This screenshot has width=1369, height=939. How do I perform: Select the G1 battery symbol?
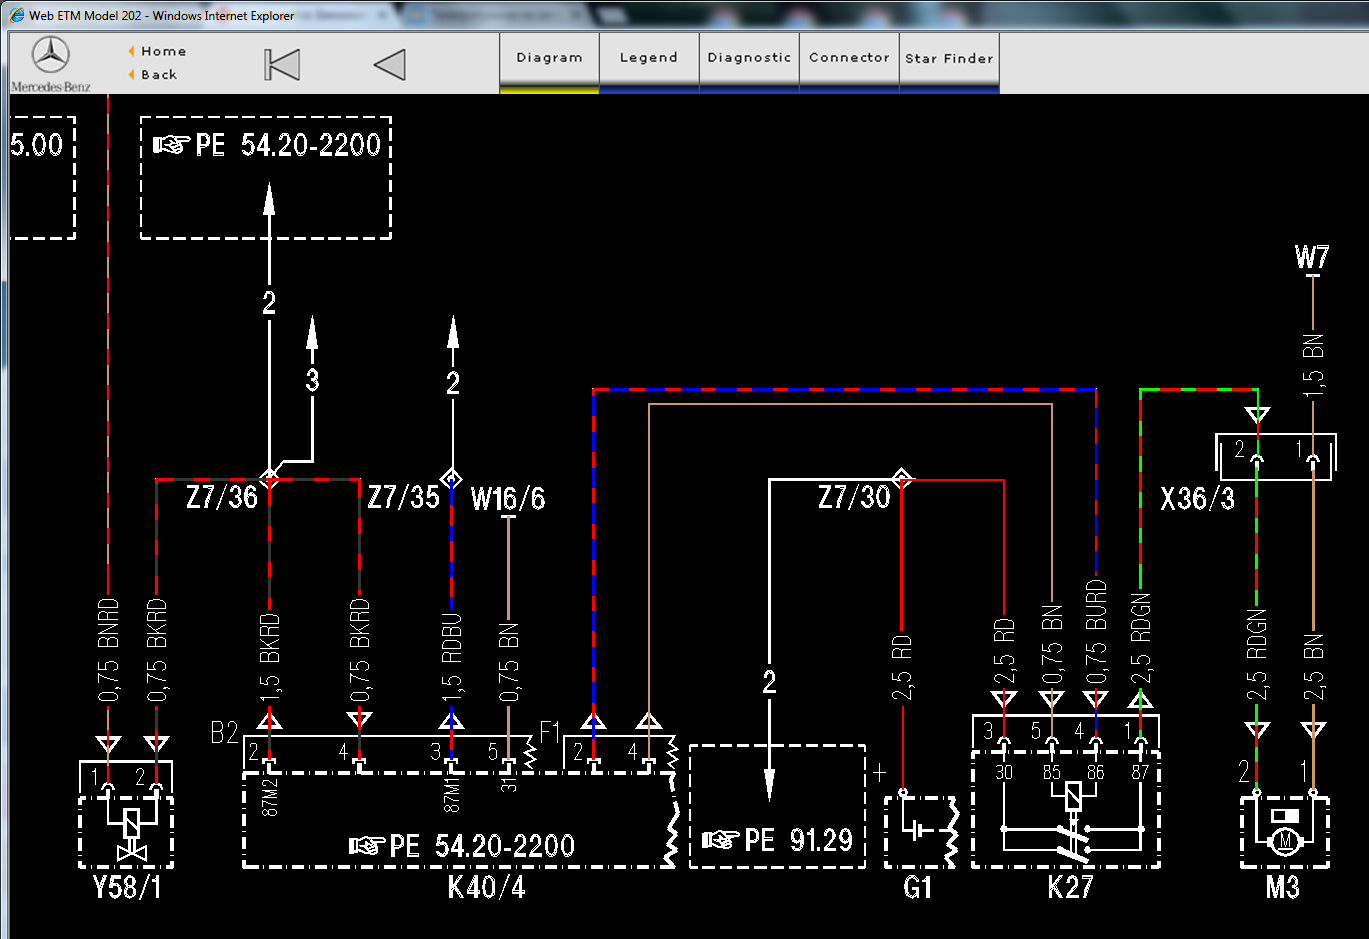point(922,830)
